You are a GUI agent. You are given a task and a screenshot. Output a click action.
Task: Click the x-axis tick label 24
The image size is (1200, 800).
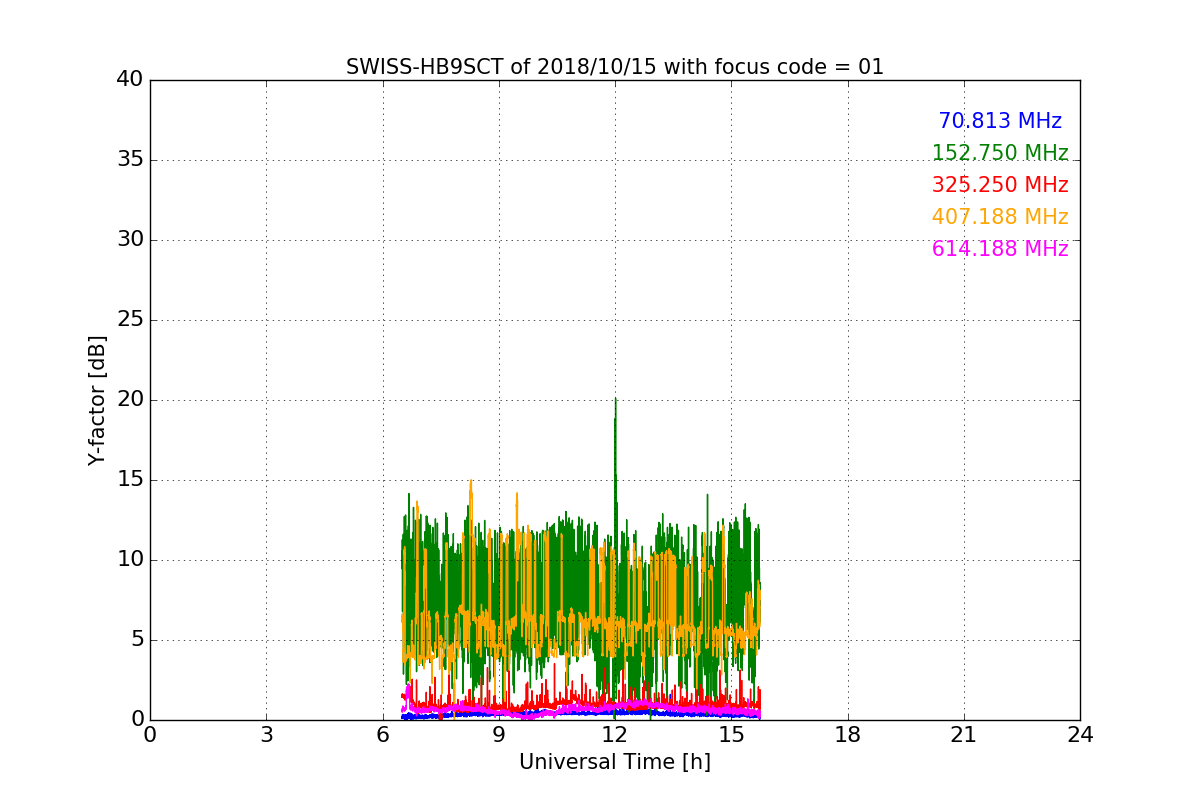coord(1080,734)
